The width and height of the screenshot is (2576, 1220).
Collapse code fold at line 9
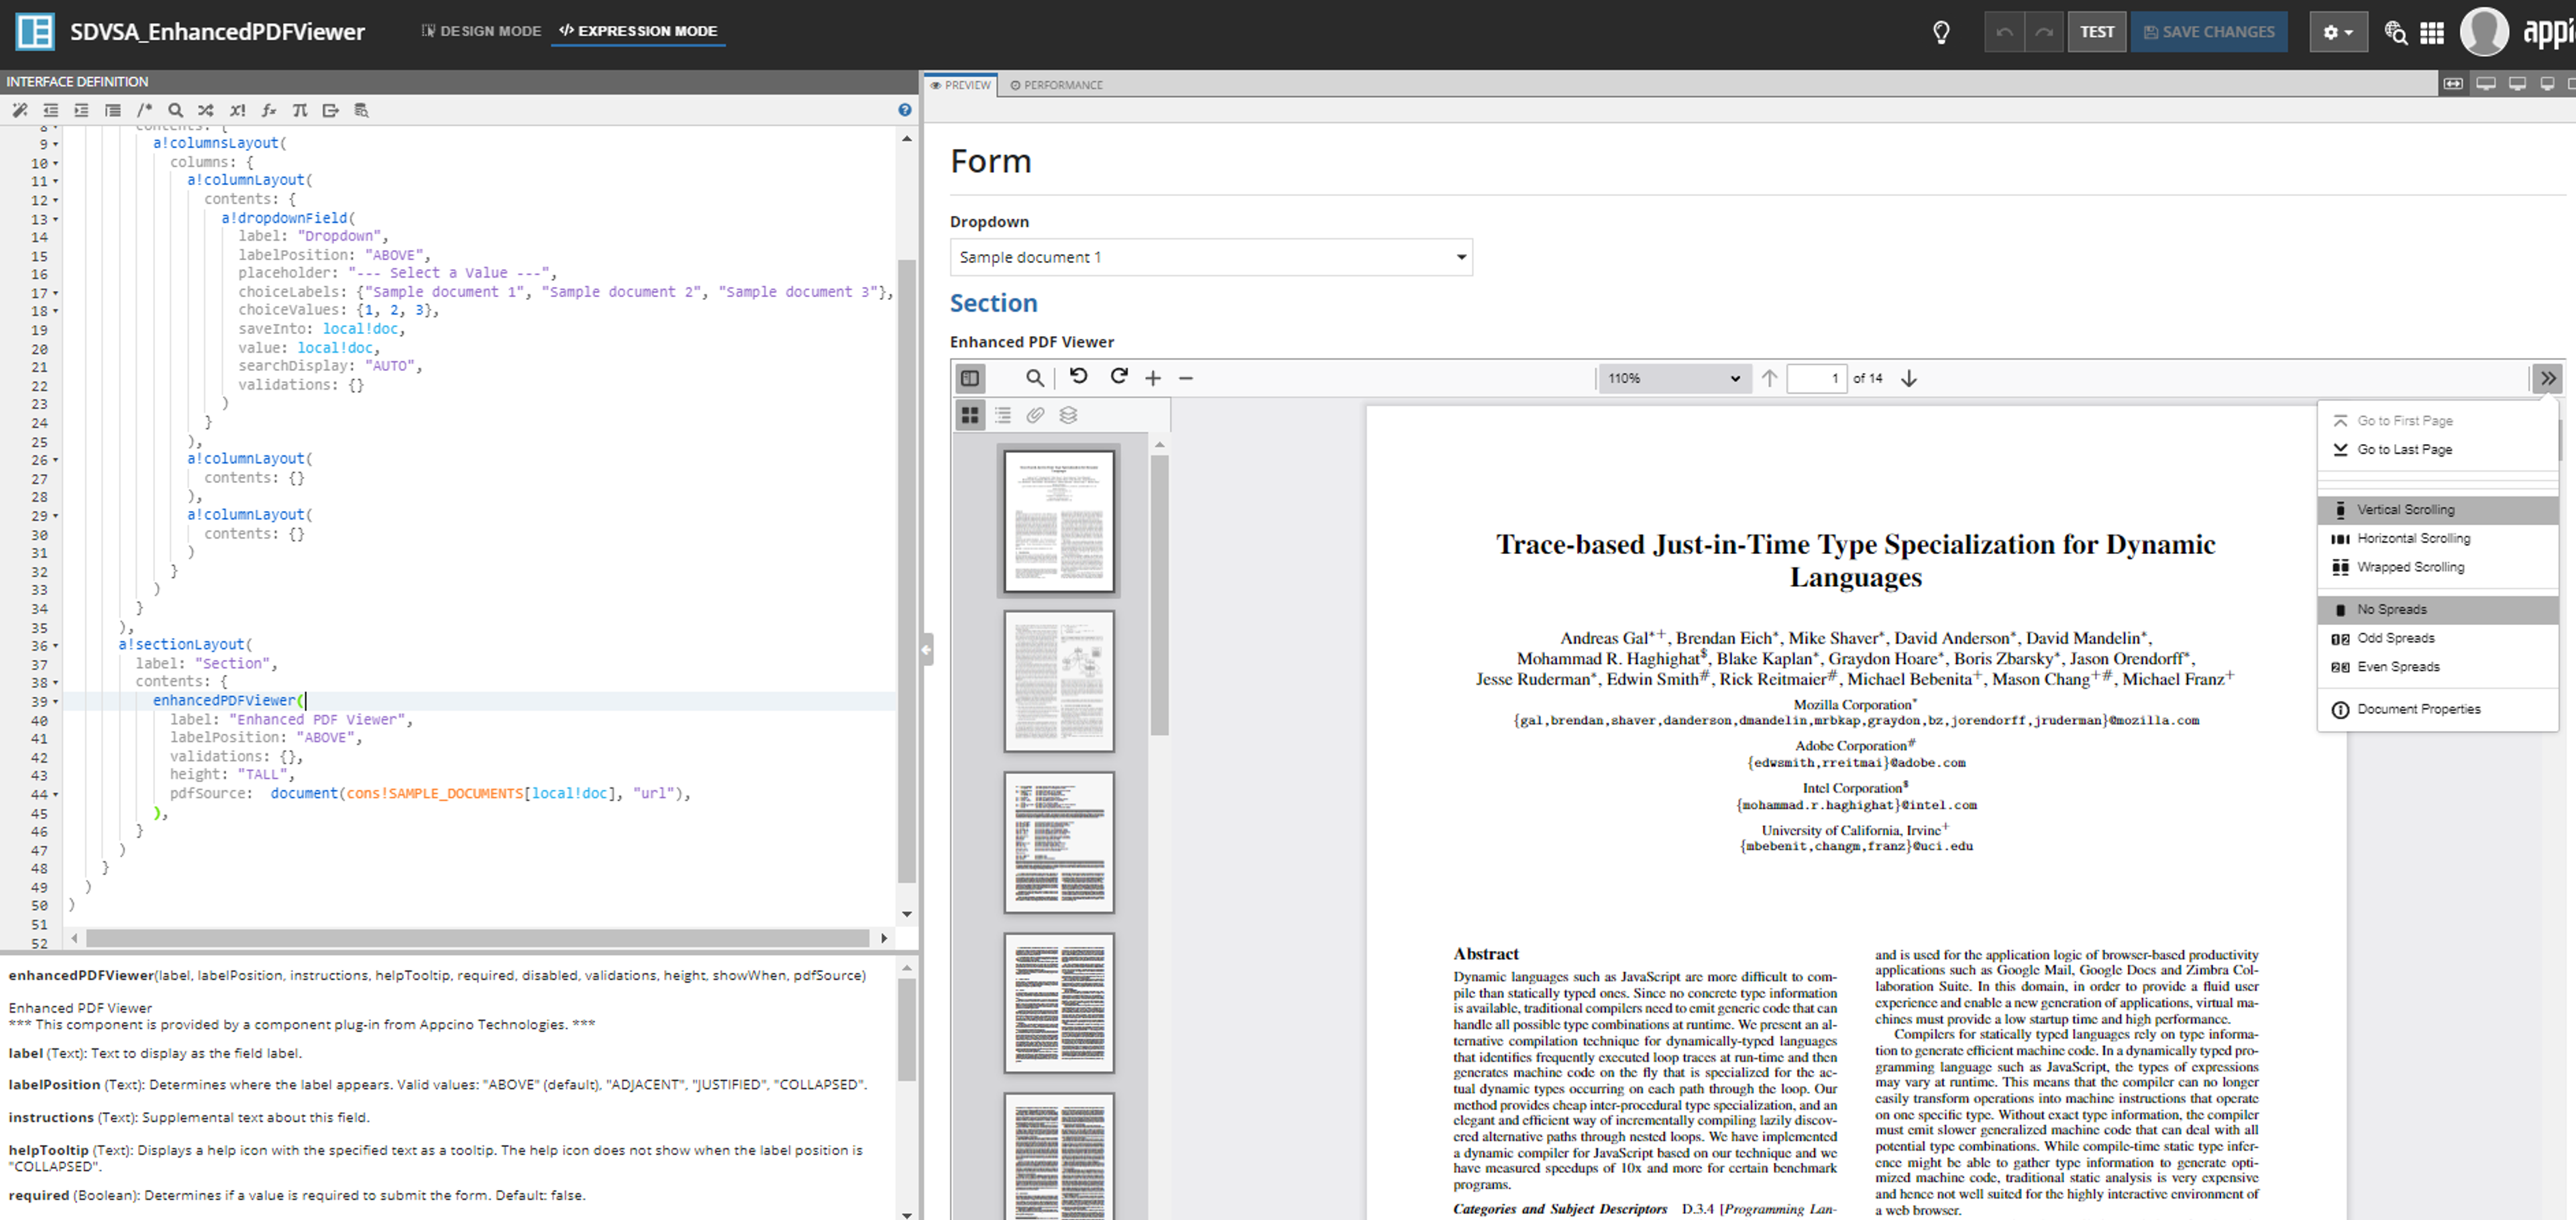(x=56, y=144)
